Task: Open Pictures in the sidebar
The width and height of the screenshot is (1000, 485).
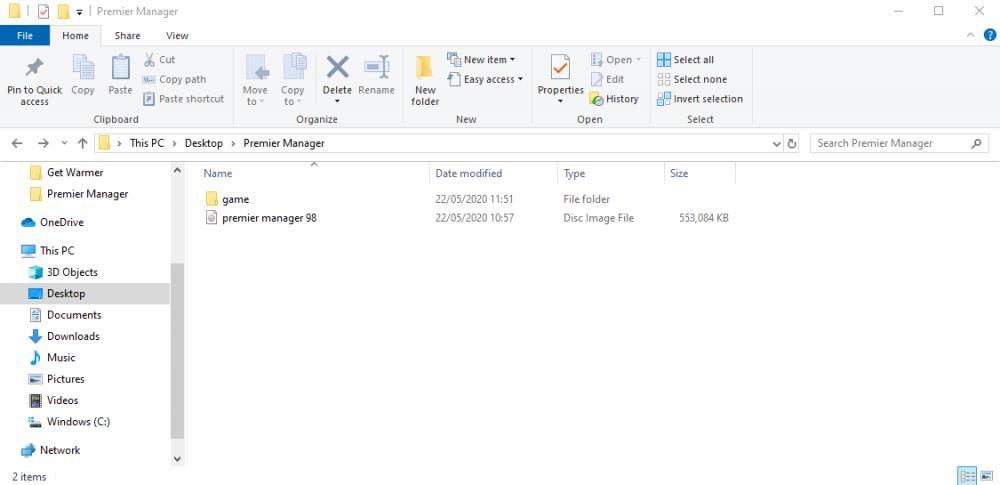Action: 57,379
